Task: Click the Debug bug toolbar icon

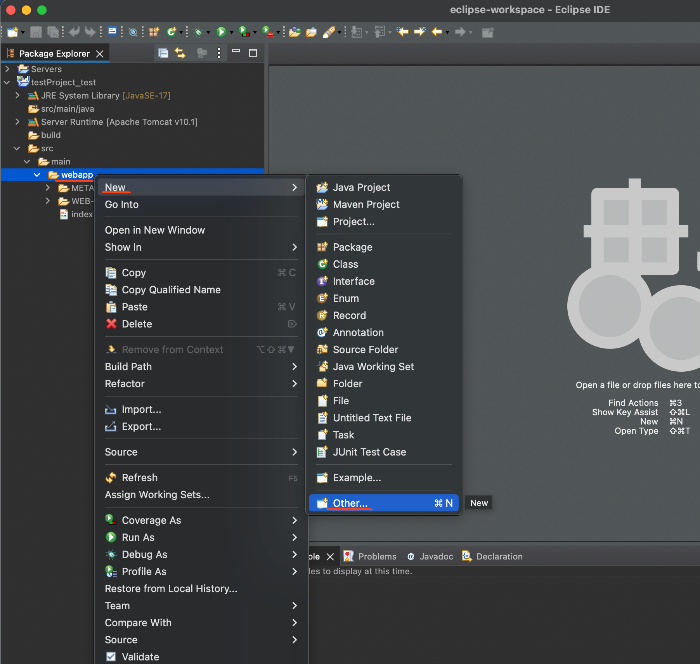Action: tap(199, 32)
